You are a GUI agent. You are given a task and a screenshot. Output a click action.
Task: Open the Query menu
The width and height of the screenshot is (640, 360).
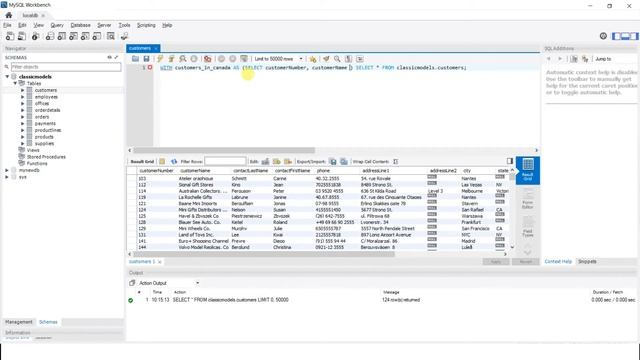click(57, 25)
